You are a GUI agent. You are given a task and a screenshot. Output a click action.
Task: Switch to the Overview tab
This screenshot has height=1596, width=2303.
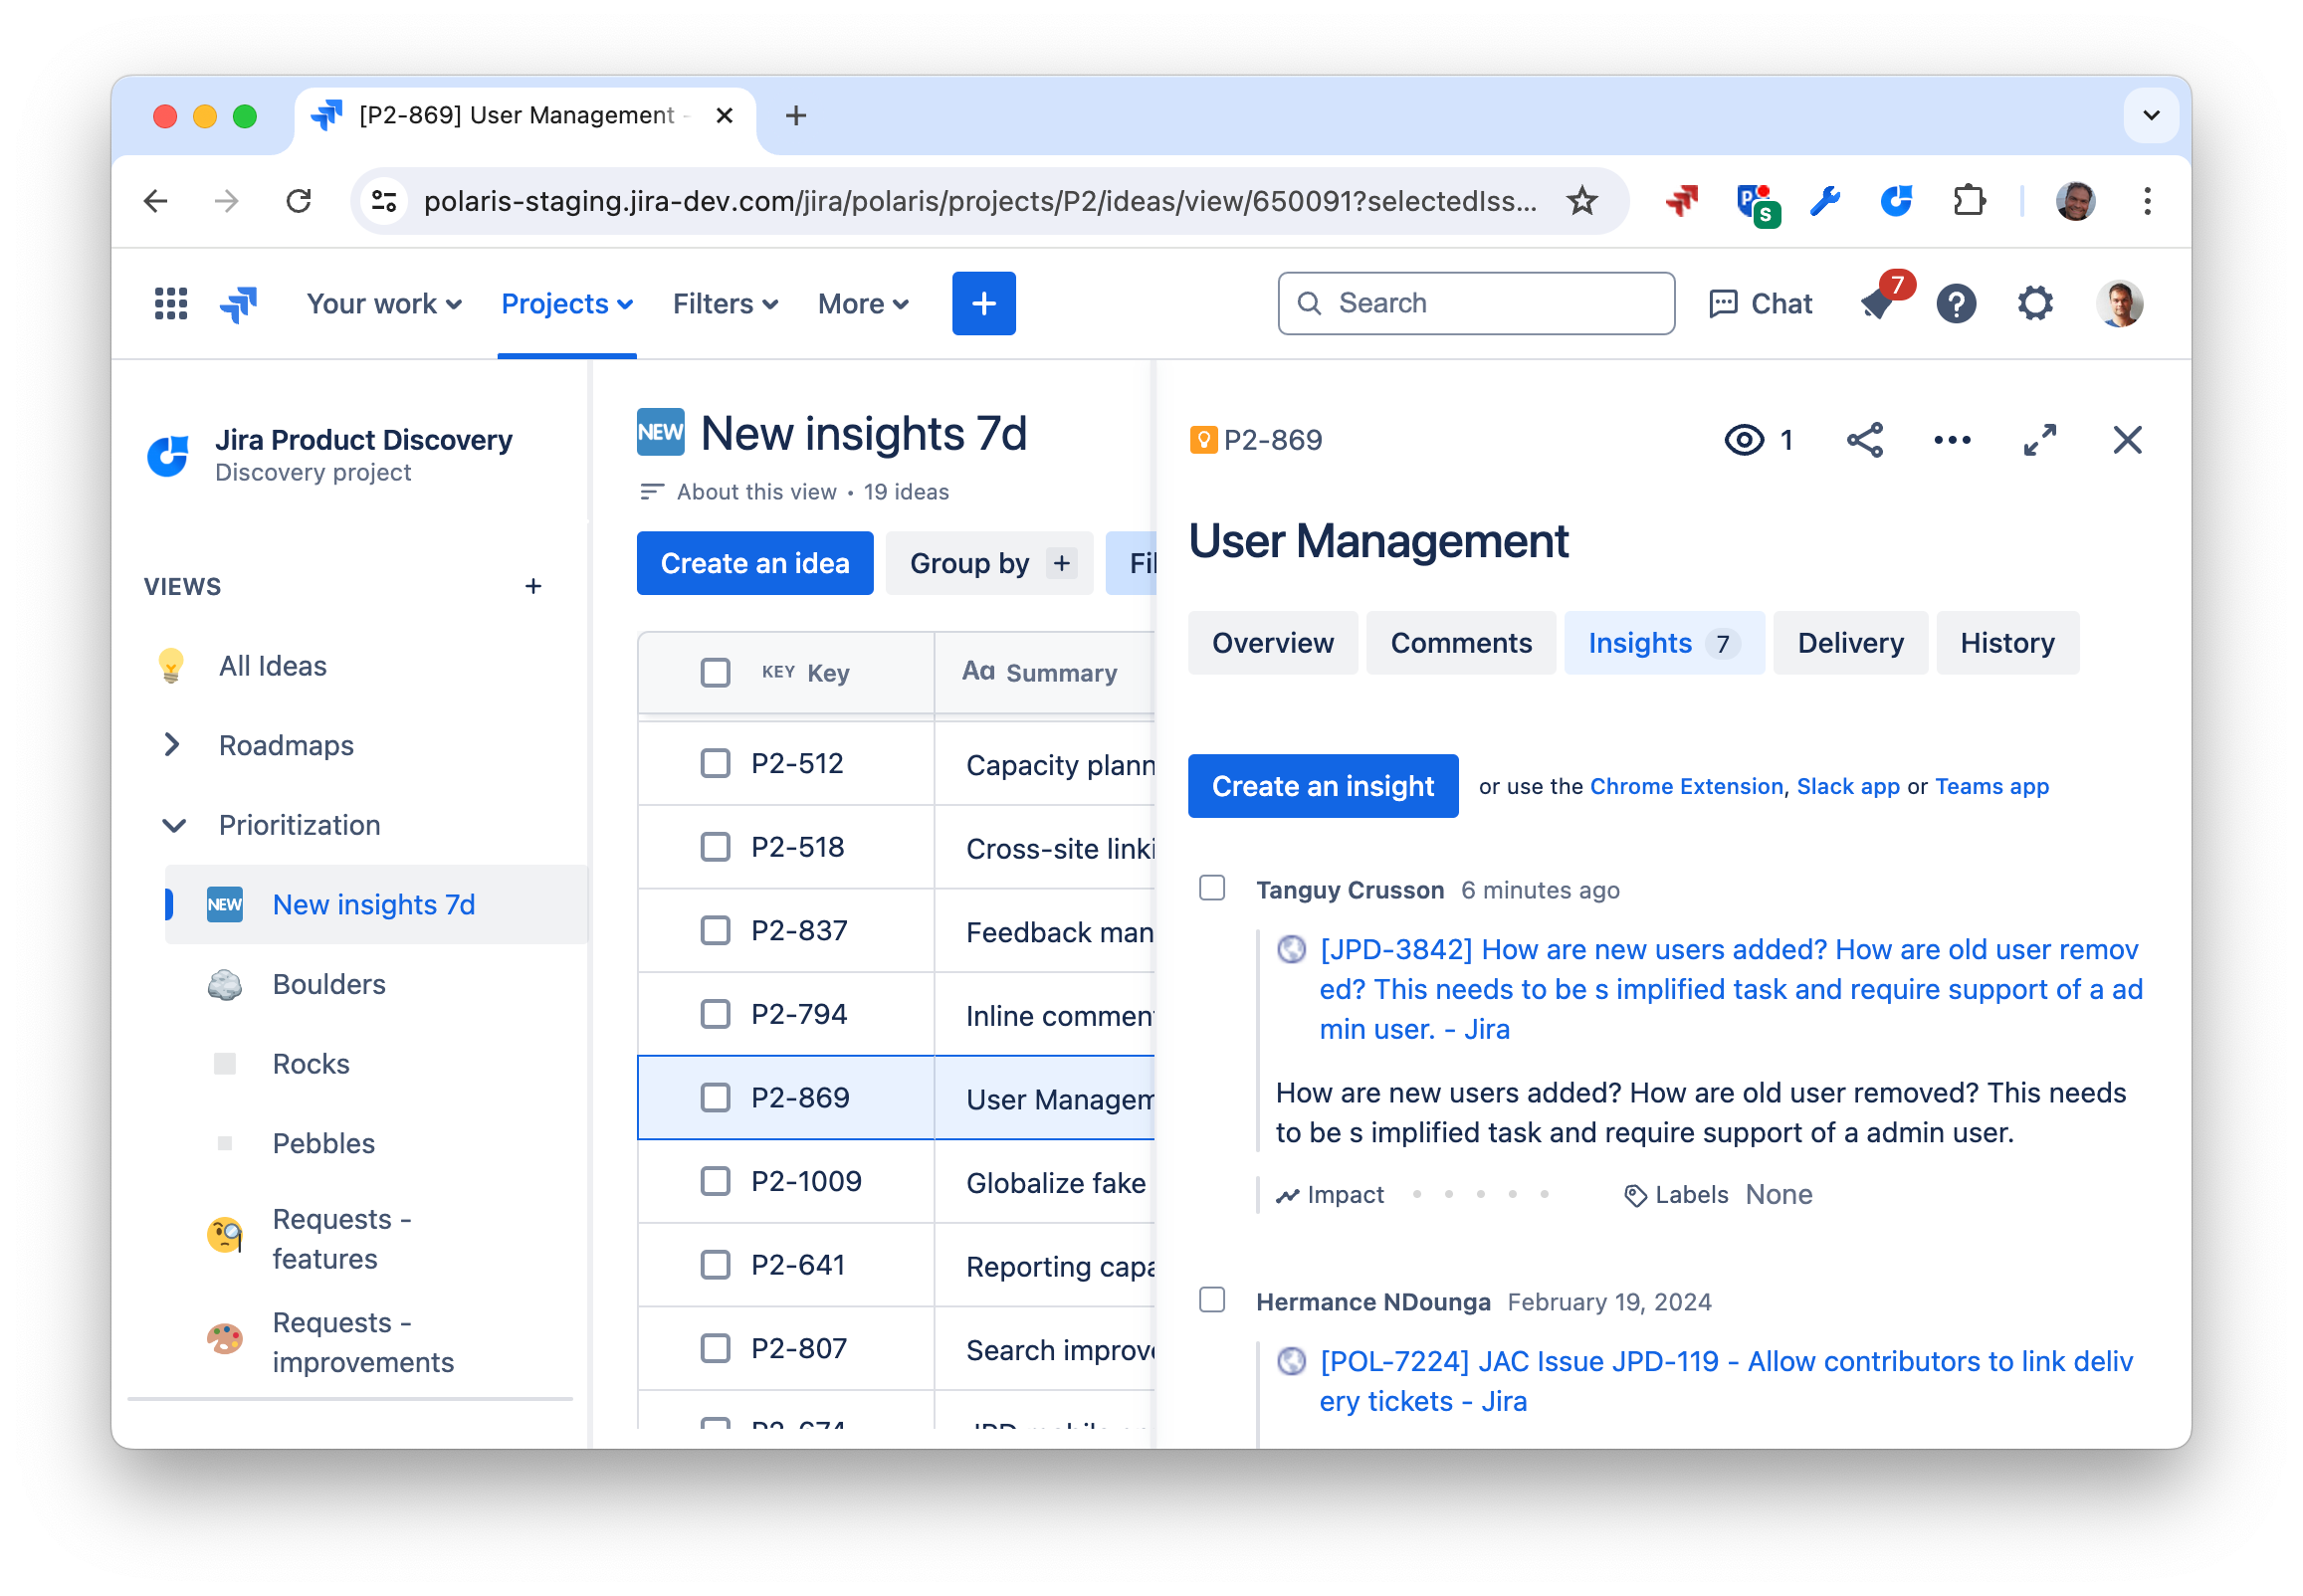pos(1272,643)
